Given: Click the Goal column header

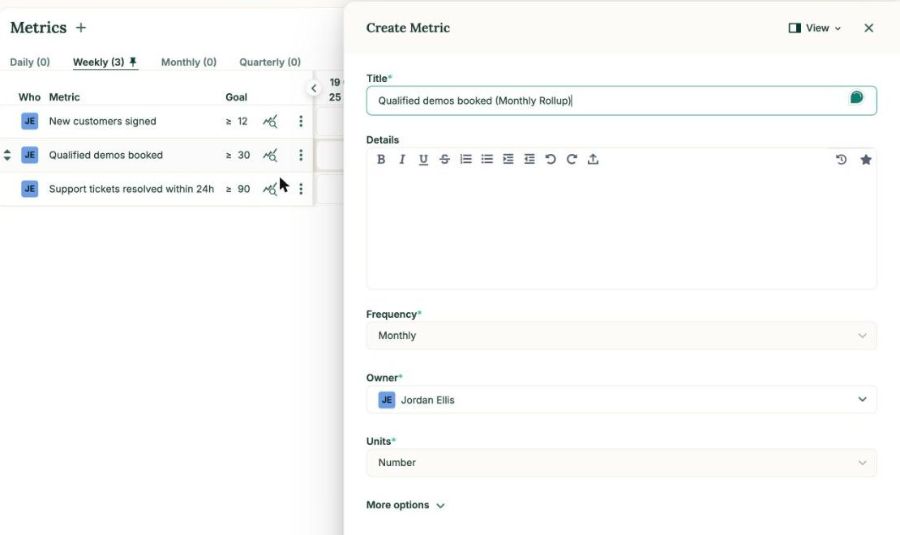Looking at the screenshot, I should pyautogui.click(x=236, y=97).
